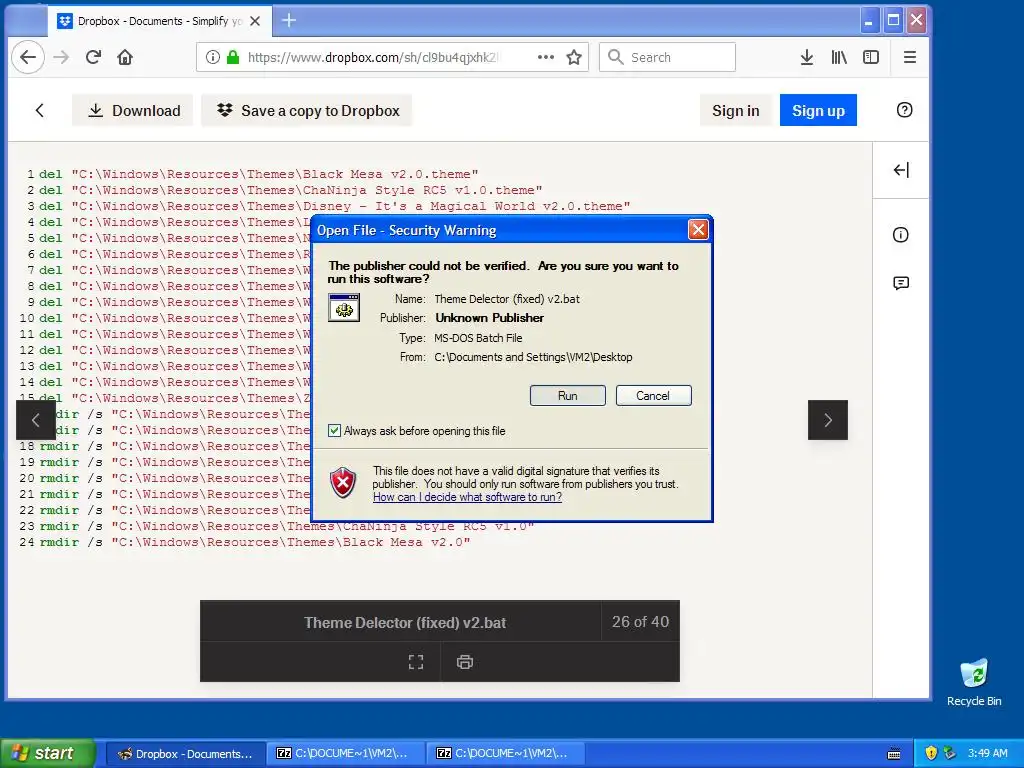The height and width of the screenshot is (768, 1024).
Task: Click the dropbox.com URL address field
Action: [x=372, y=57]
